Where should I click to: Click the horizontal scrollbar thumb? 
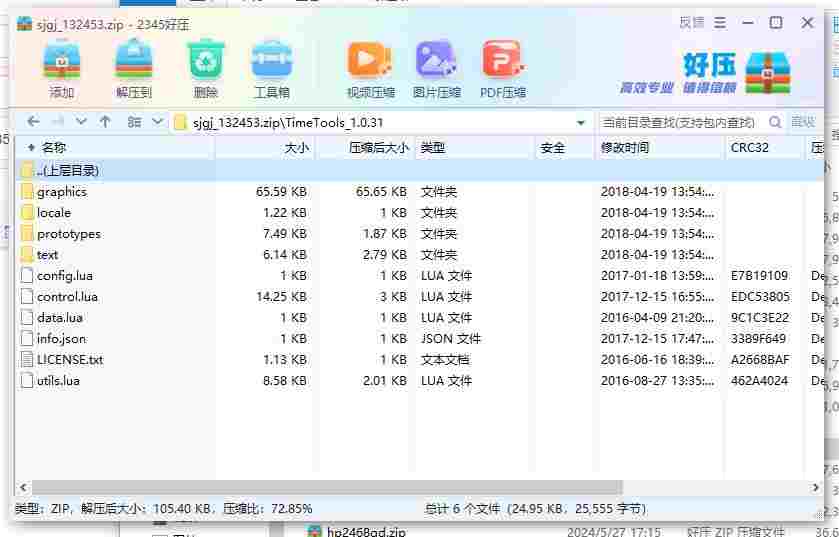tap(327, 487)
